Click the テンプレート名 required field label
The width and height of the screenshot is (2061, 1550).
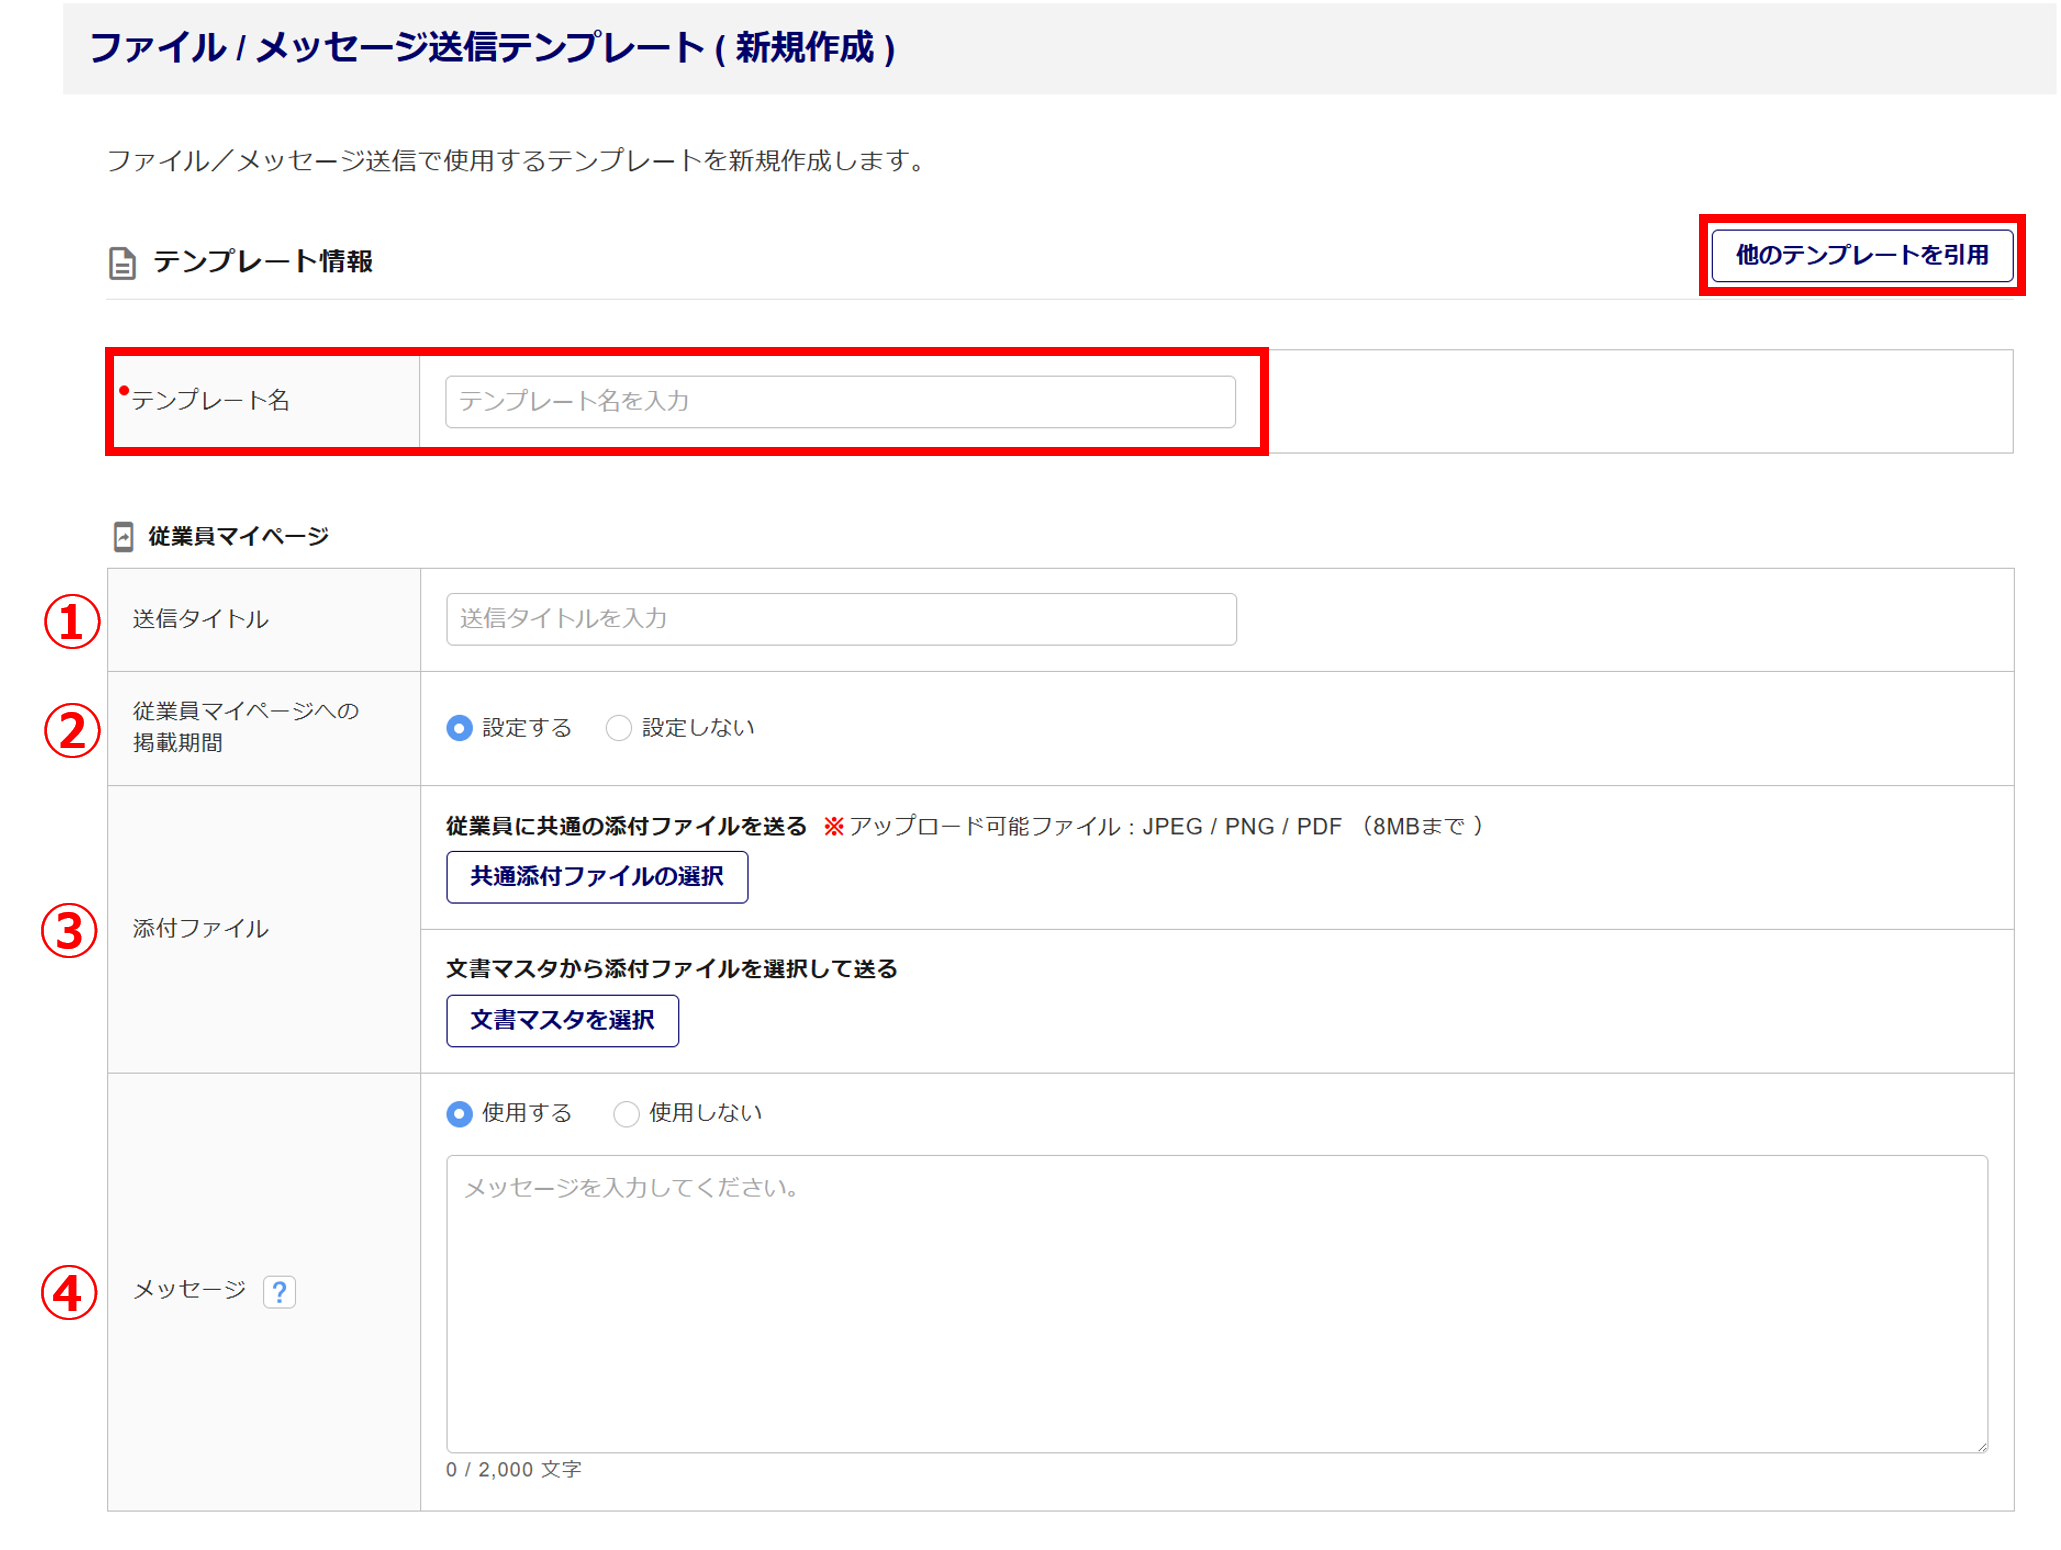[211, 401]
